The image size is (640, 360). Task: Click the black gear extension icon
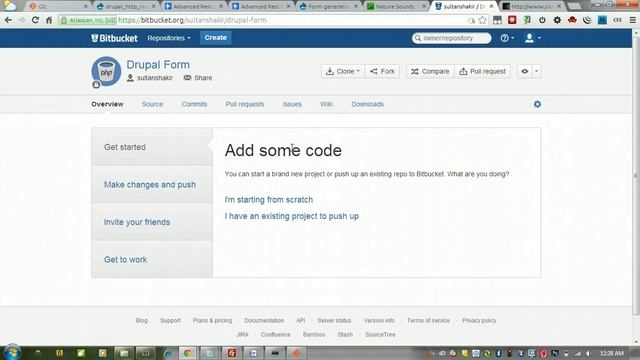pyautogui.click(x=557, y=20)
